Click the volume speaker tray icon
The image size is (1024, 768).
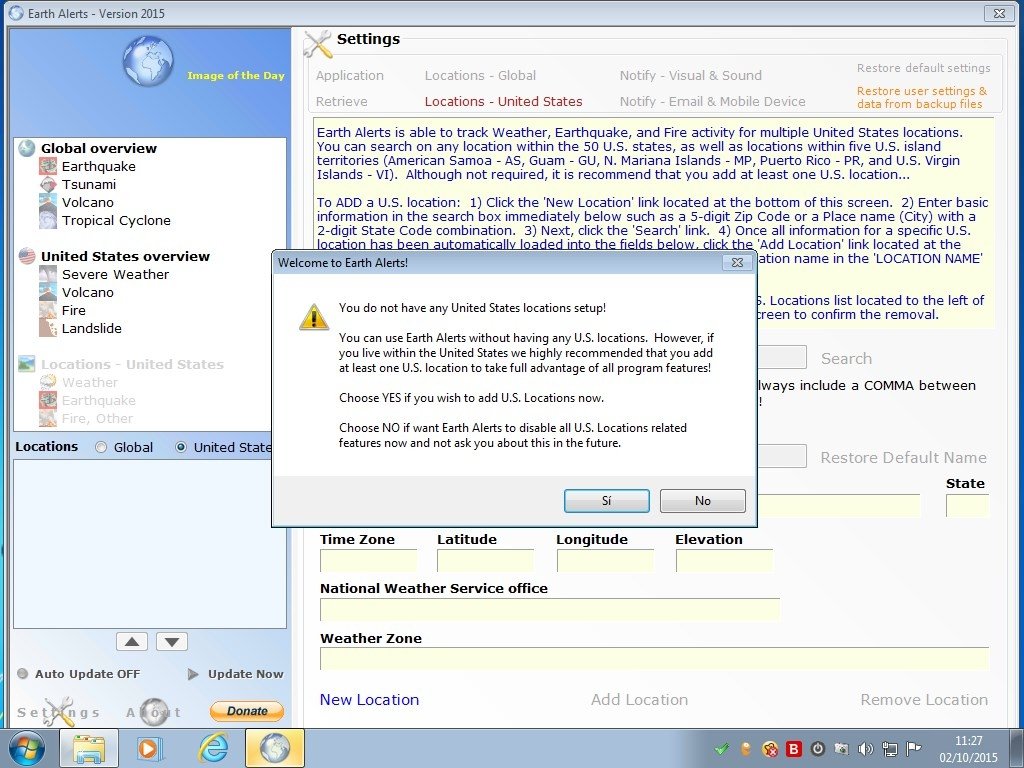pyautogui.click(x=865, y=748)
